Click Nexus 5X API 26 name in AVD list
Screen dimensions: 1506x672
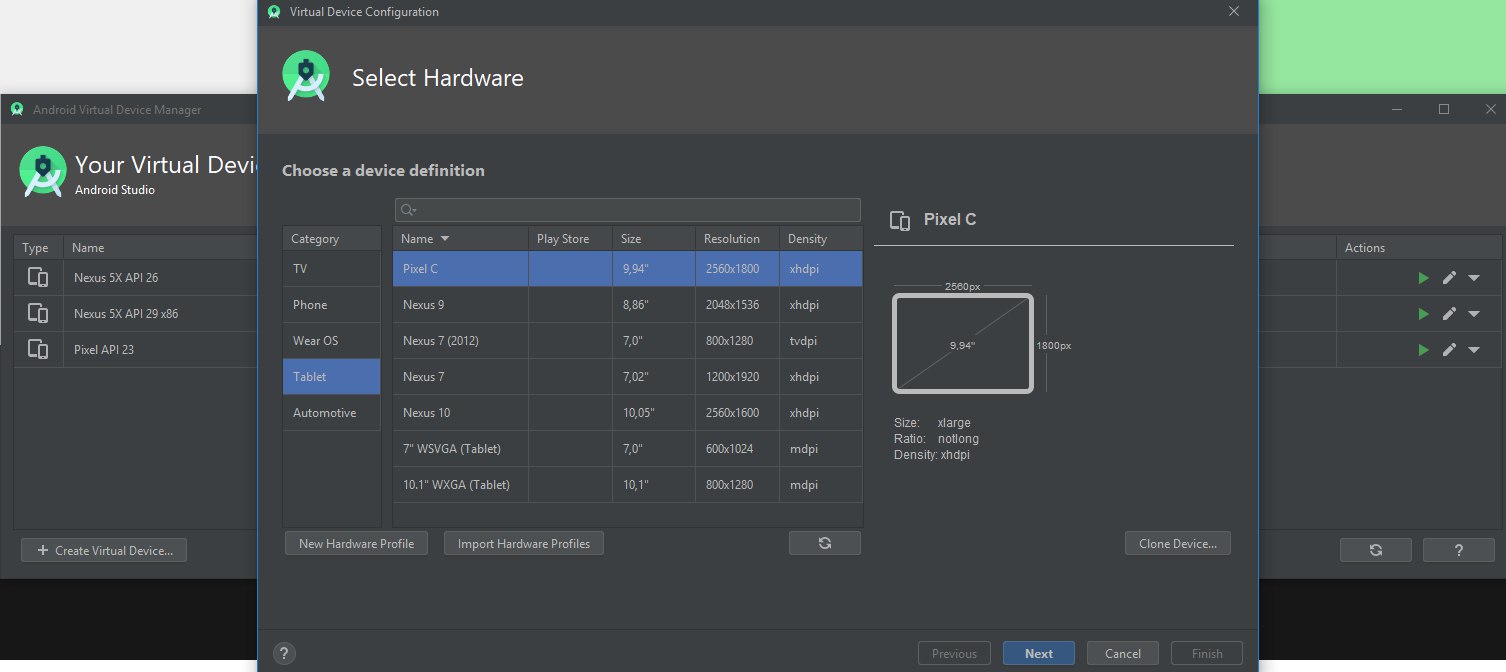116,278
